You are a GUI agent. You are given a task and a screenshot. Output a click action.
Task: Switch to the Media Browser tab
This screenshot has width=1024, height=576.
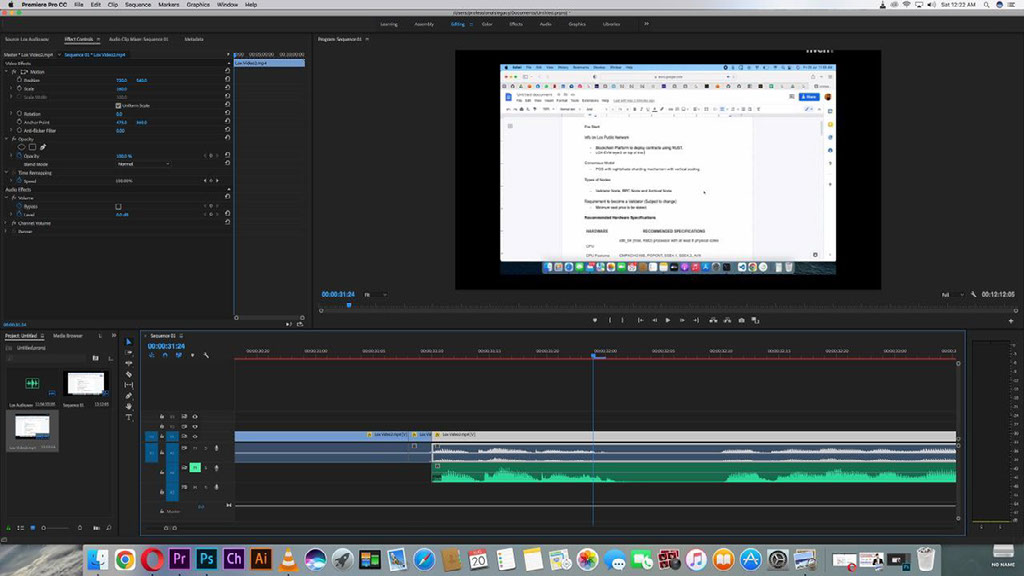pyautogui.click(x=68, y=336)
